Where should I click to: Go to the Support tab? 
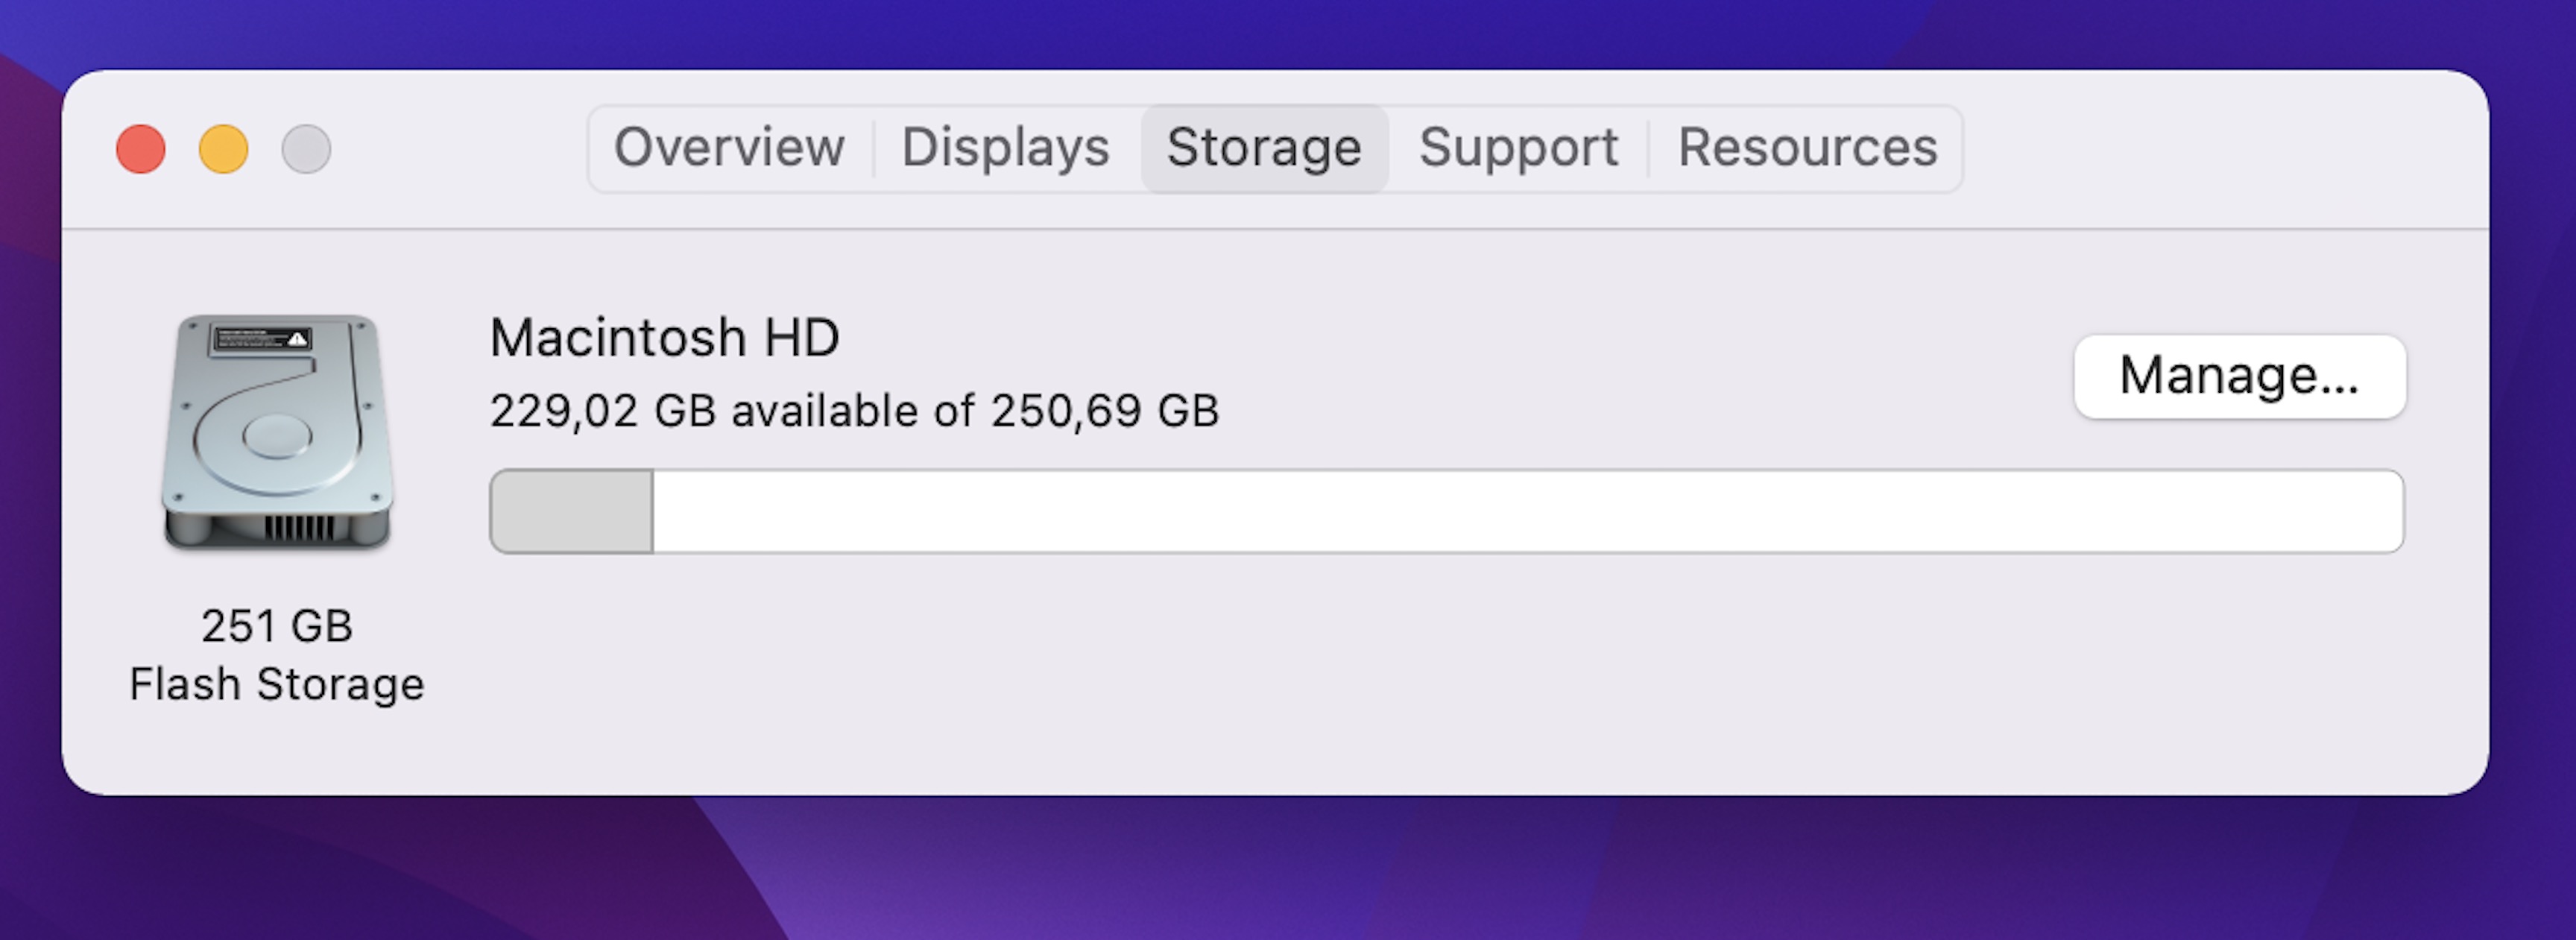pyautogui.click(x=1518, y=148)
